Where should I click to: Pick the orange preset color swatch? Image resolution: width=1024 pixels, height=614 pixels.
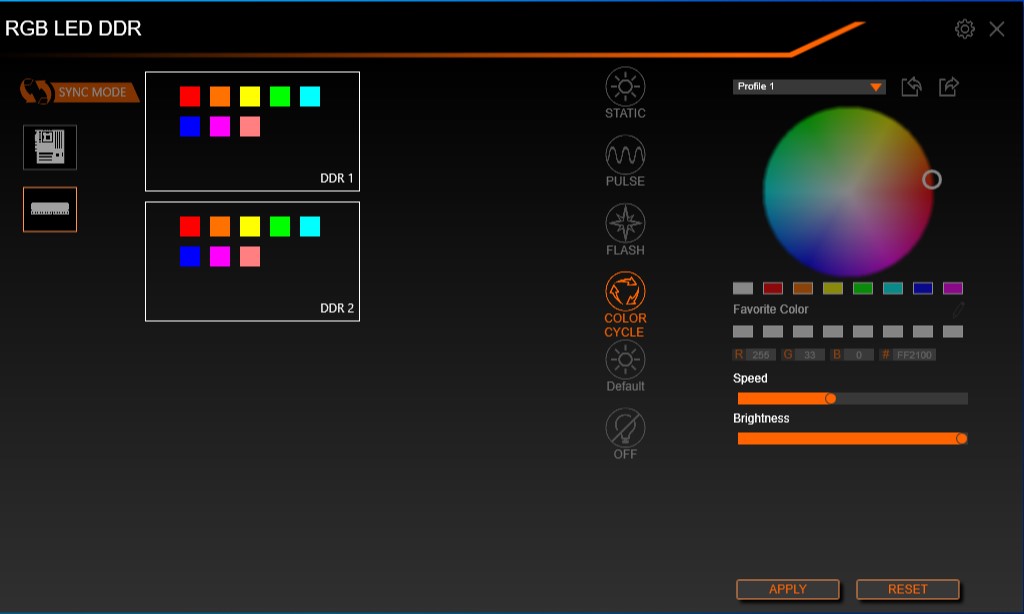pyautogui.click(x=803, y=288)
